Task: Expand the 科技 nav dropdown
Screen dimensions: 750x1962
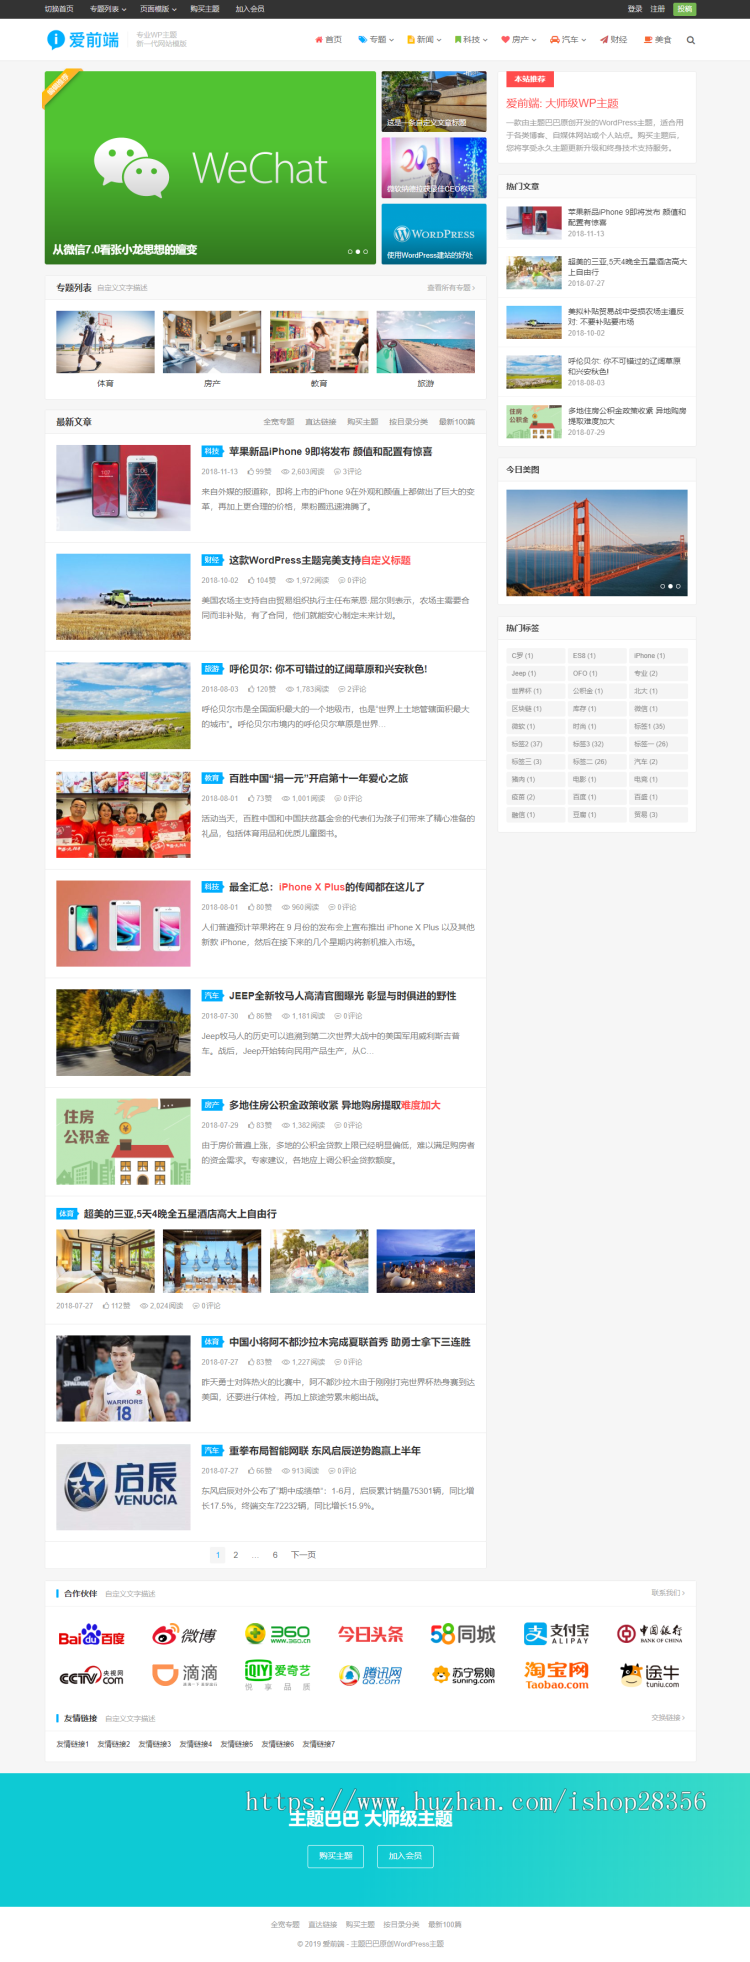Action: point(471,40)
